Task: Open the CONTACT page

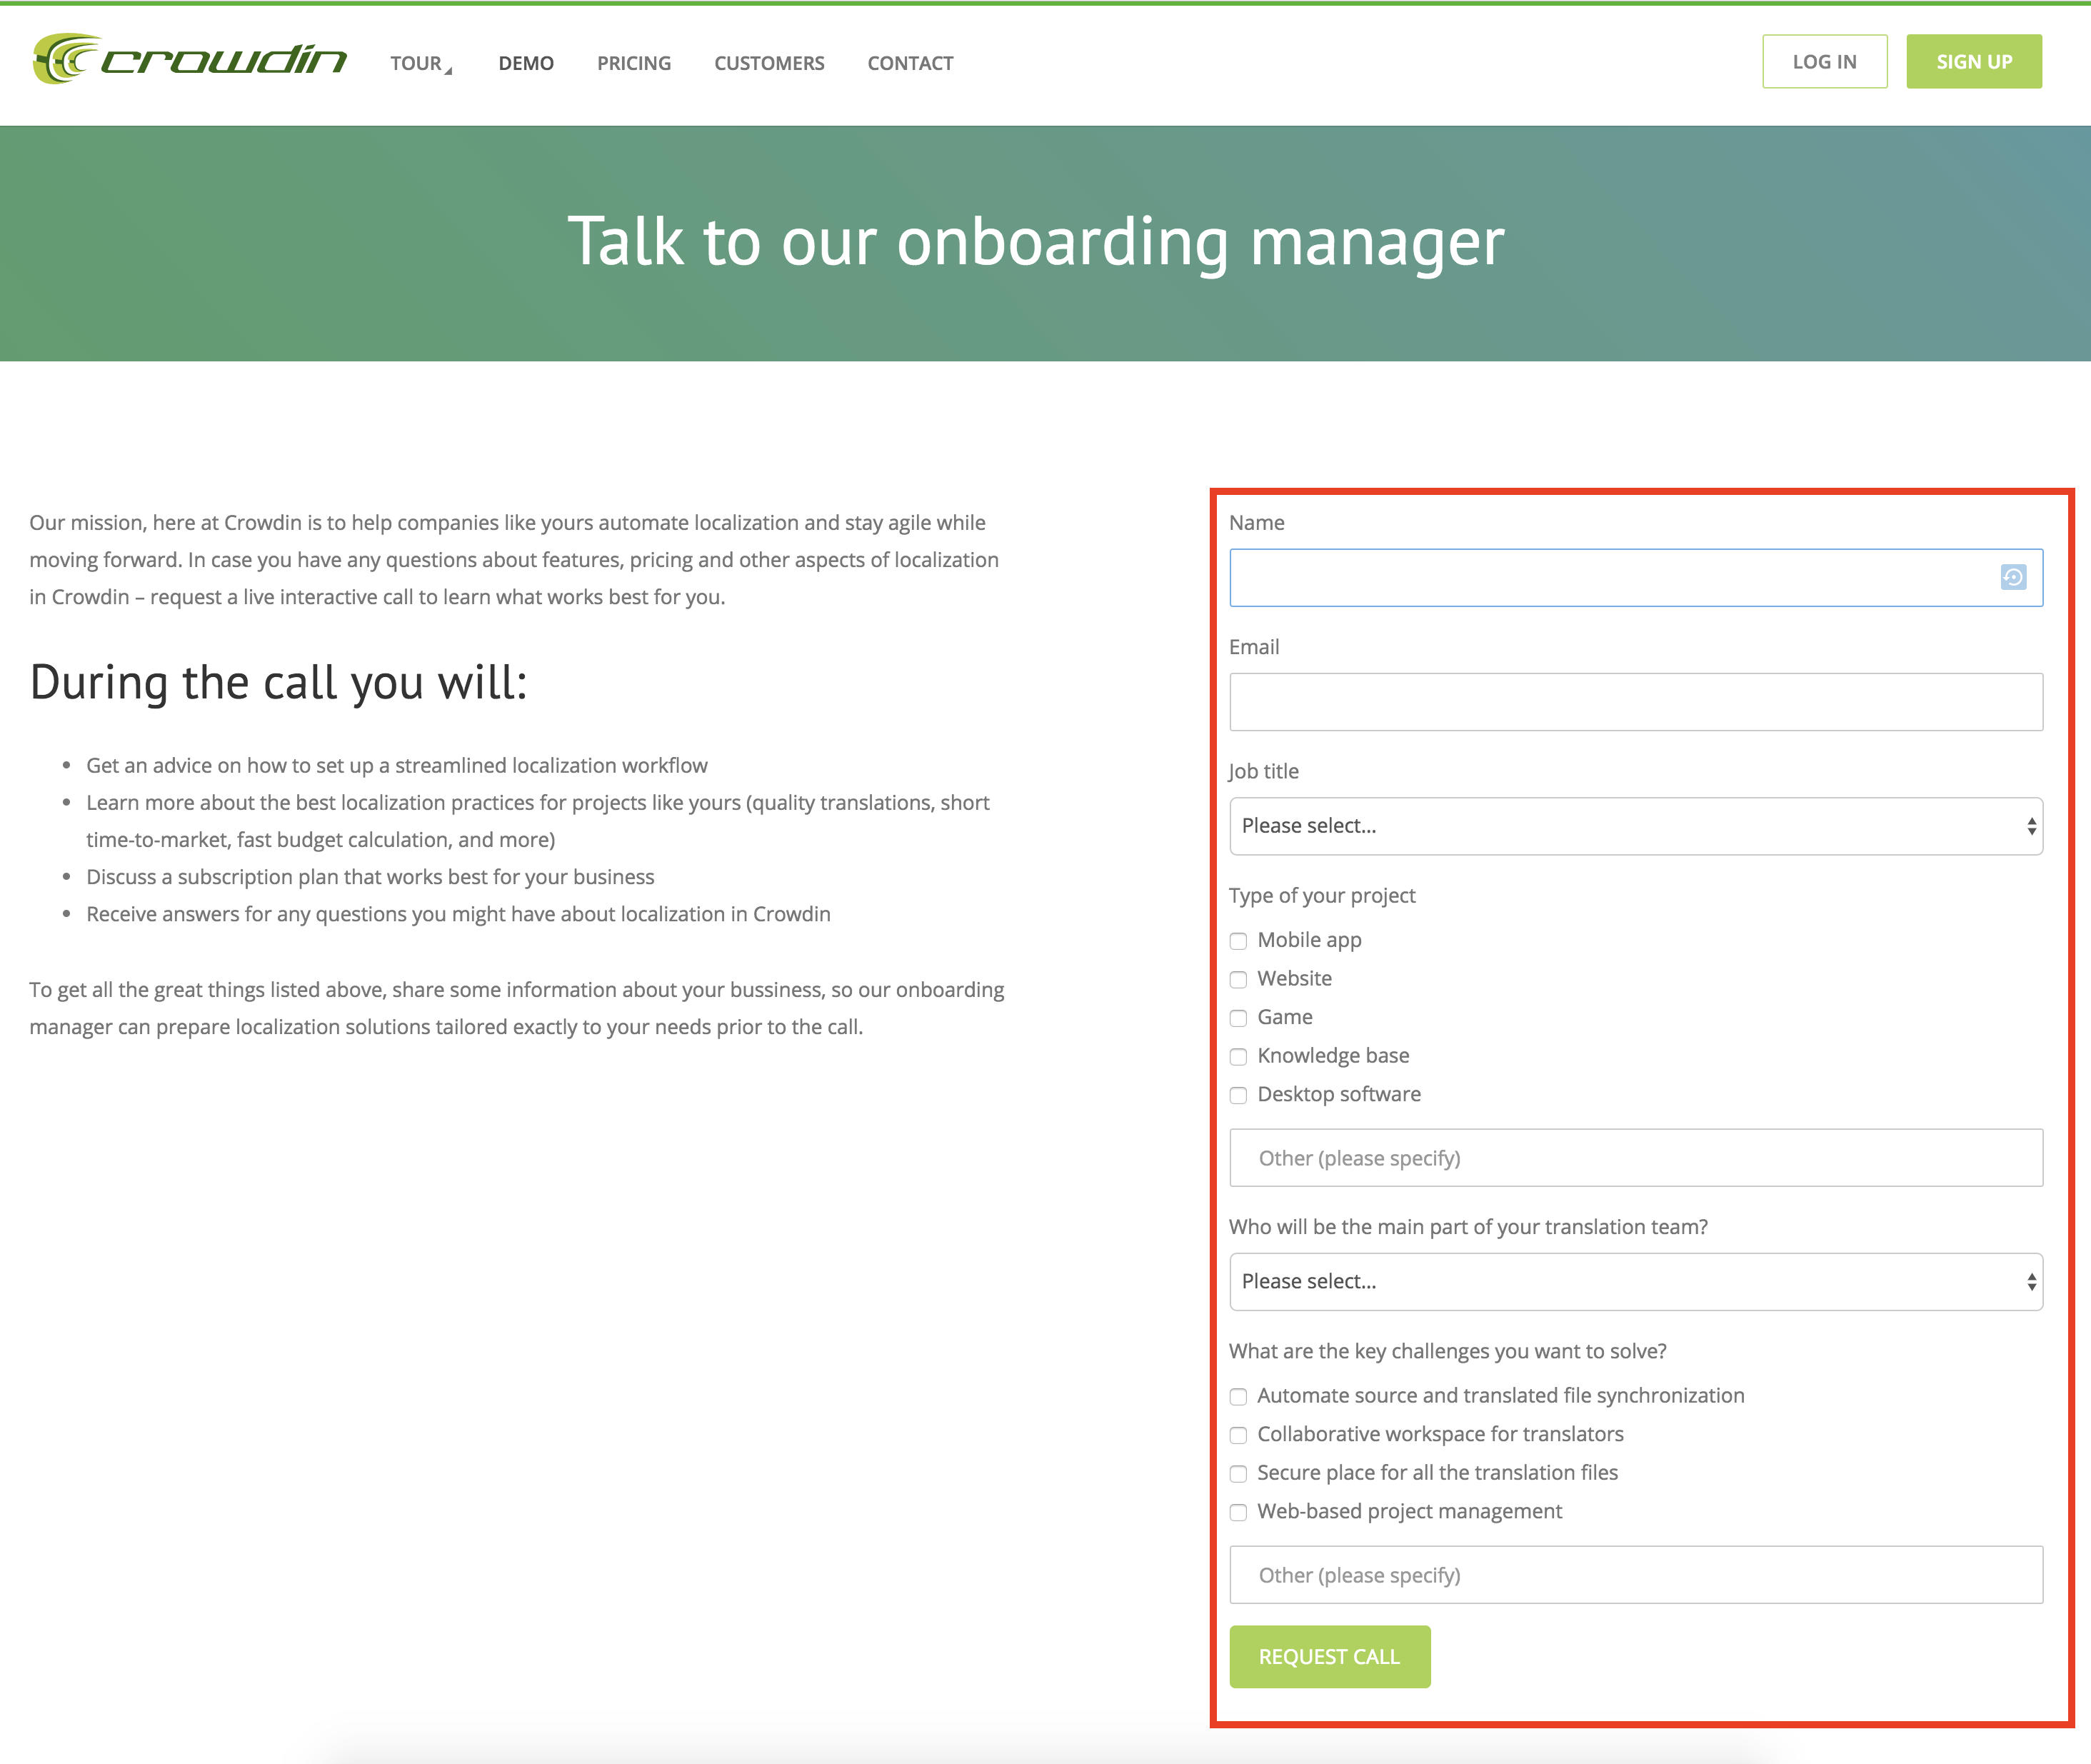Action: (910, 63)
